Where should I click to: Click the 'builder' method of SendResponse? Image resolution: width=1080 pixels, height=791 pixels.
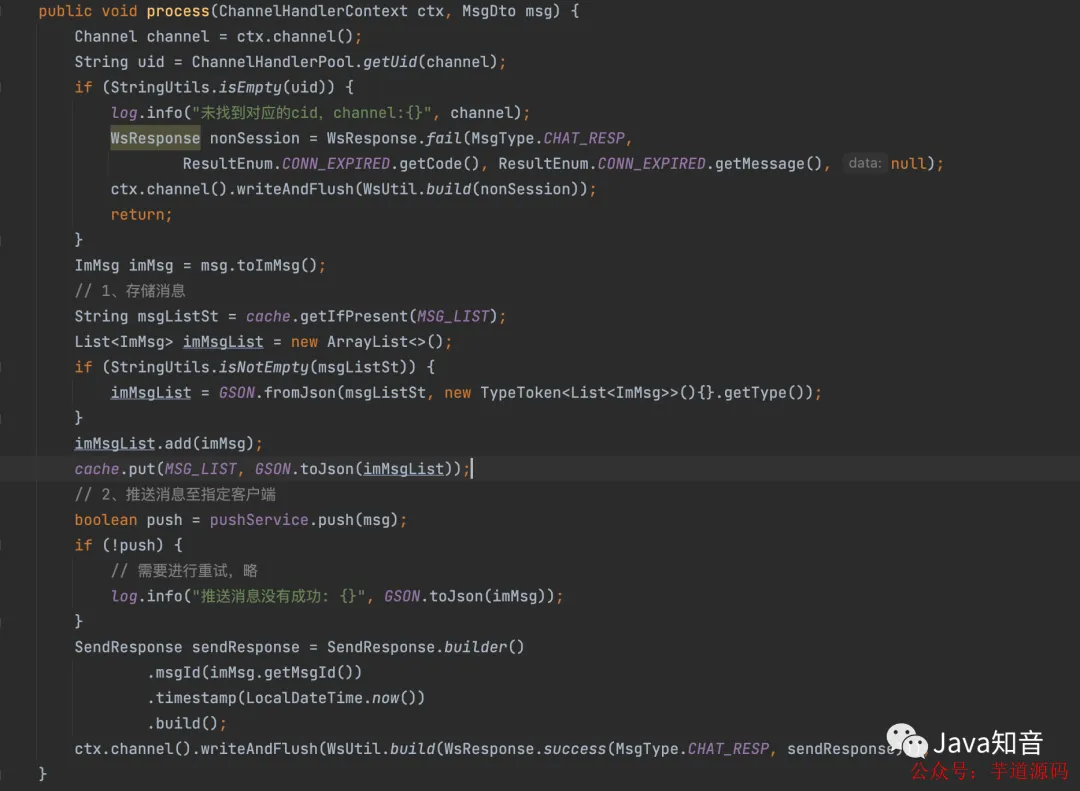coord(475,648)
